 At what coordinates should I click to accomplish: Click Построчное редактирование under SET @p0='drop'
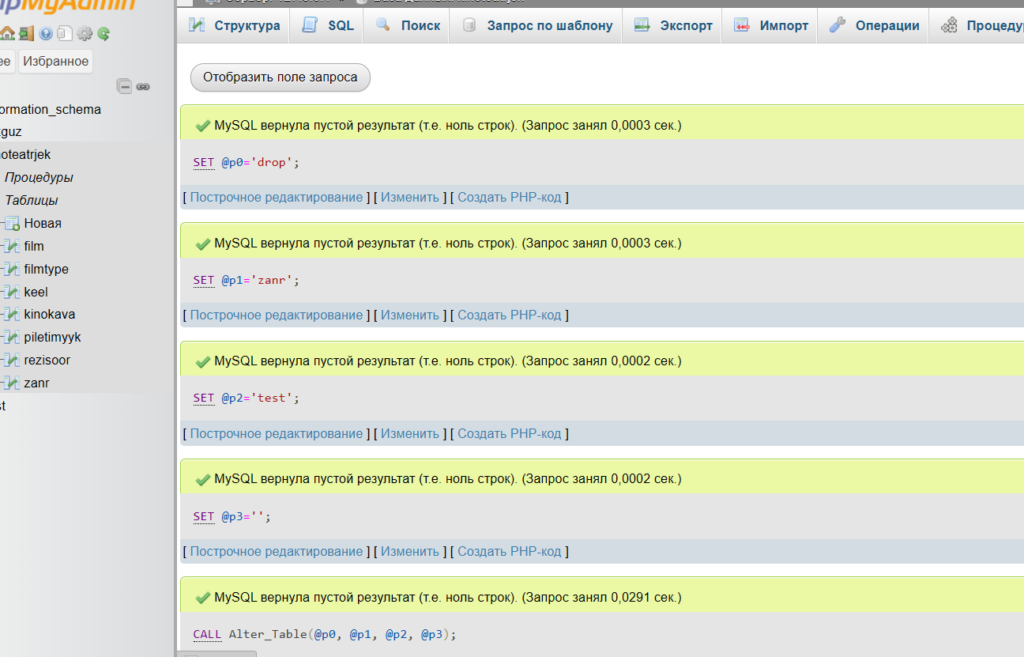276,197
